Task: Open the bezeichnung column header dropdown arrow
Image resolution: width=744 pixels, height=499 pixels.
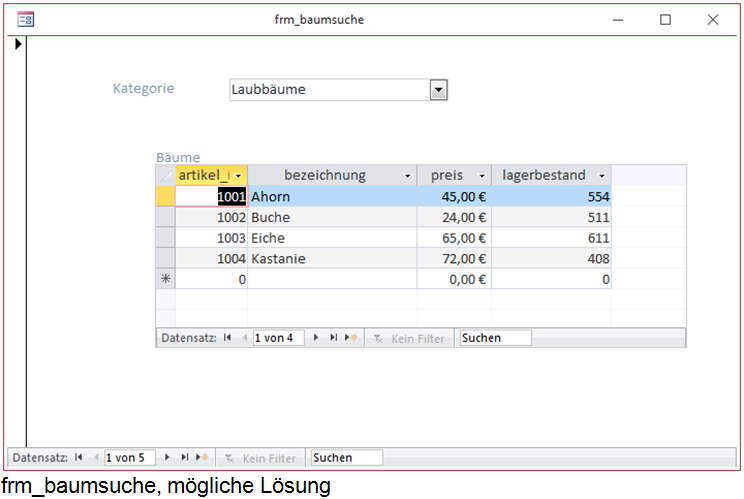Action: [407, 176]
